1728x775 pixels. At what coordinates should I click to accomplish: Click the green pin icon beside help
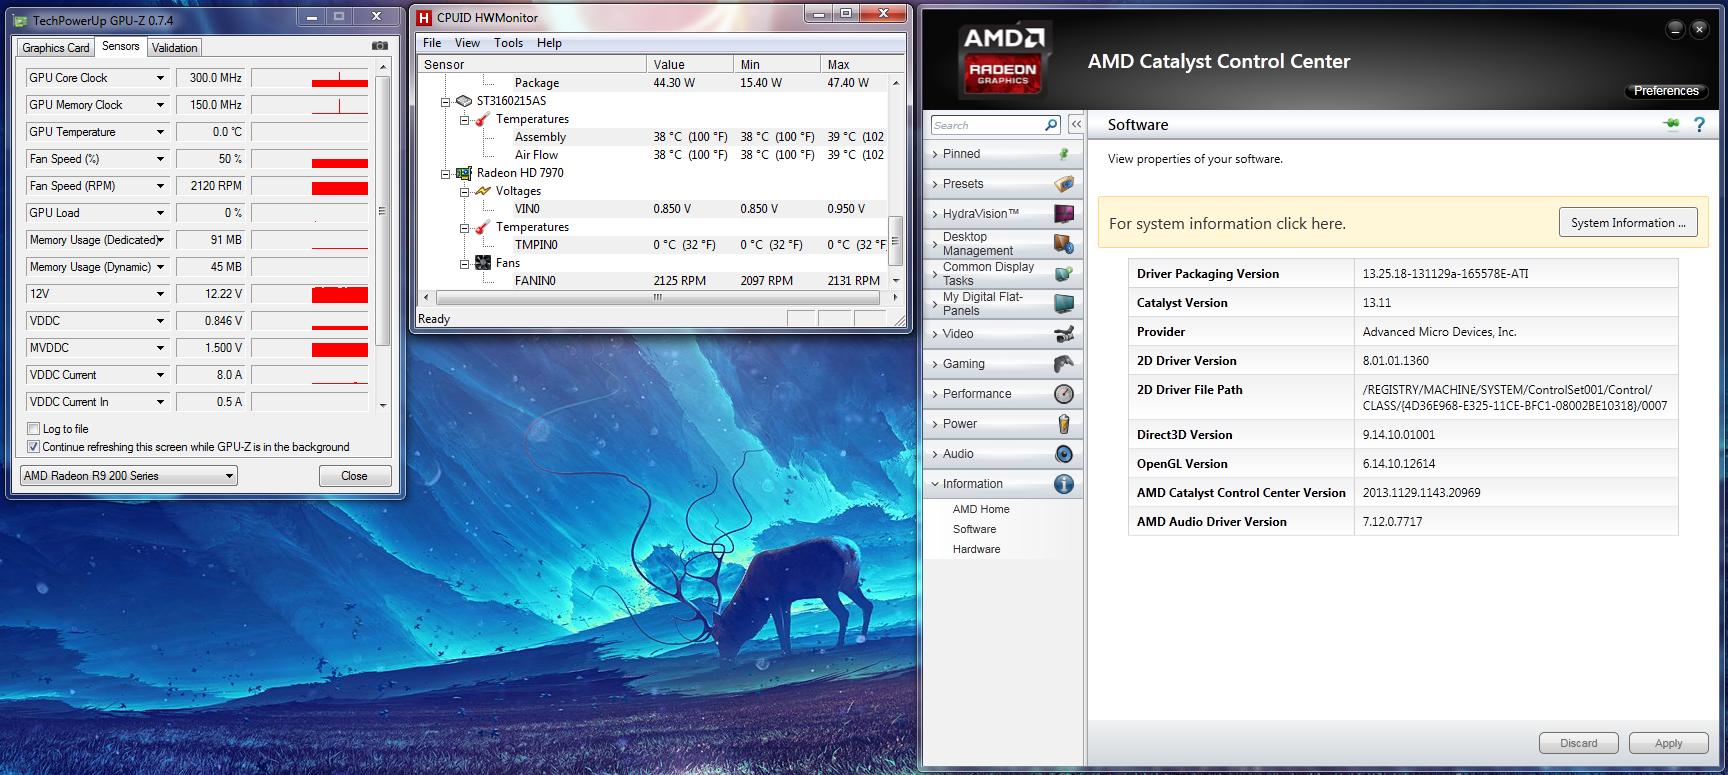click(1671, 125)
